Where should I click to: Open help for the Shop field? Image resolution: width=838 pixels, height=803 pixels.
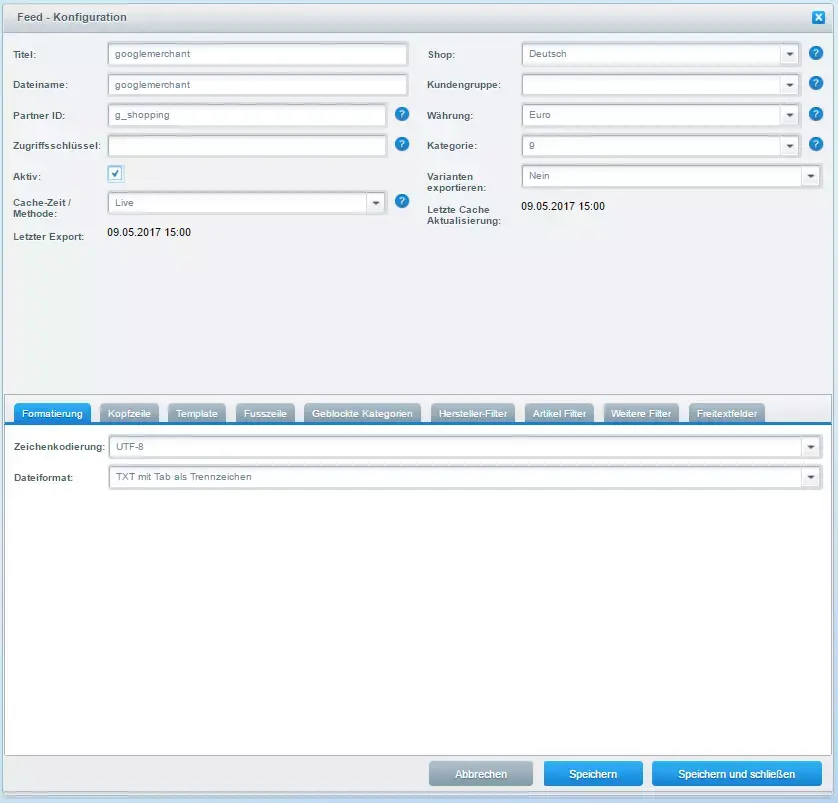coord(816,53)
